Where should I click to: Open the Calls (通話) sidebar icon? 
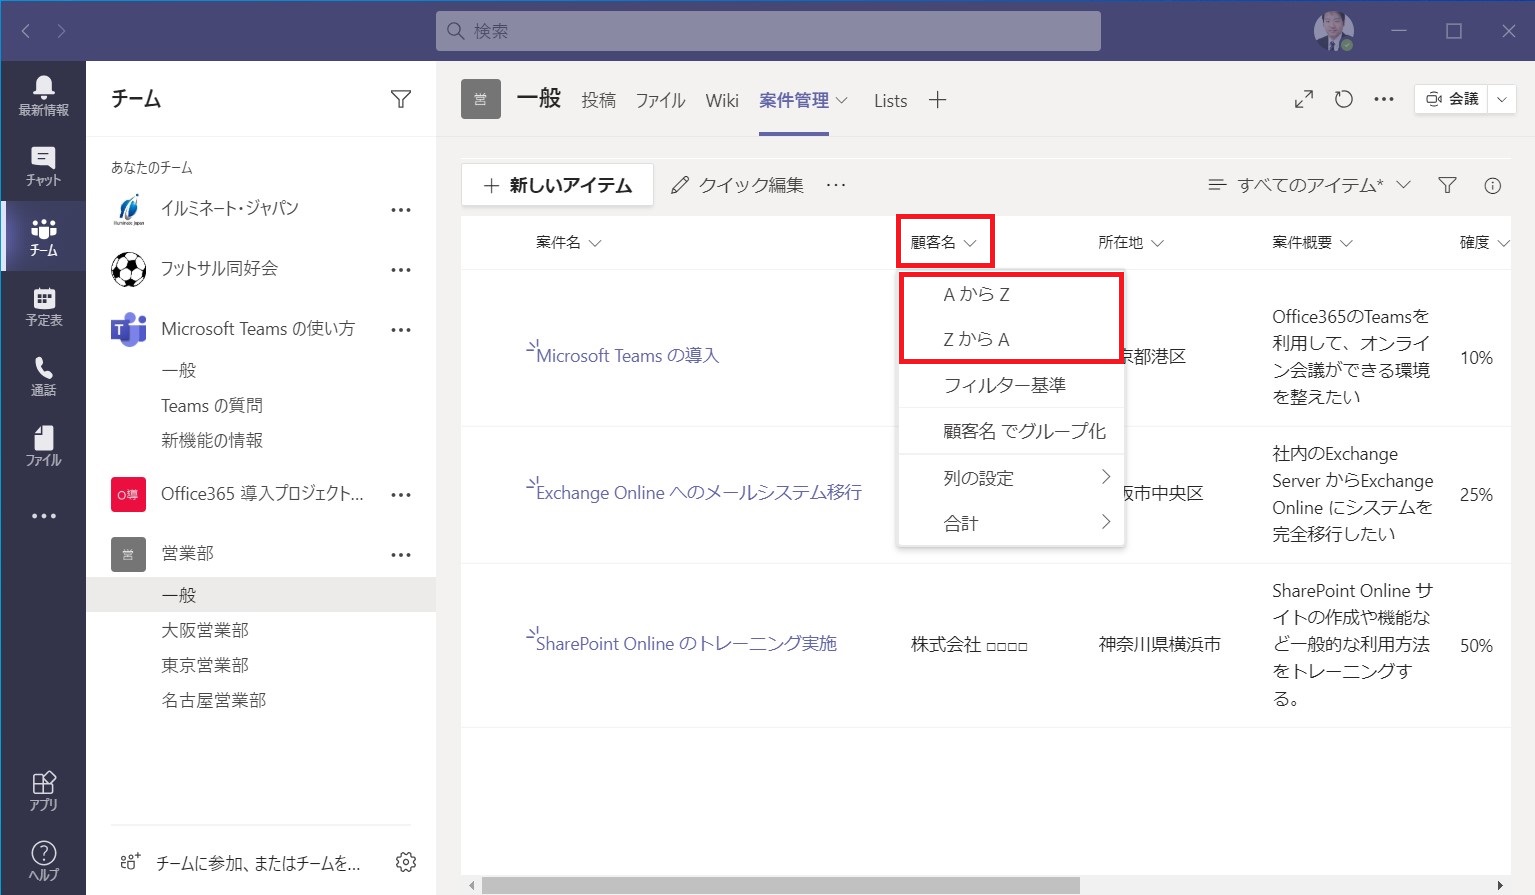point(43,376)
